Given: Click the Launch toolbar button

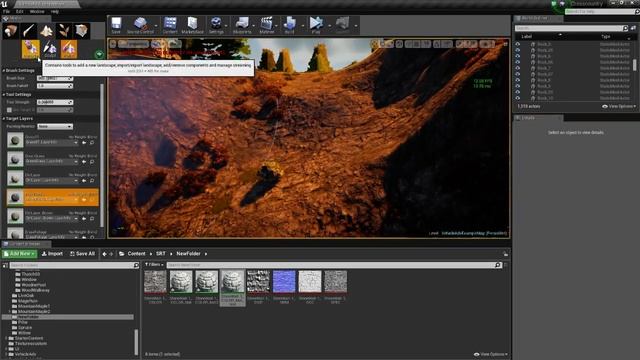Looking at the screenshot, I should click(x=342, y=25).
